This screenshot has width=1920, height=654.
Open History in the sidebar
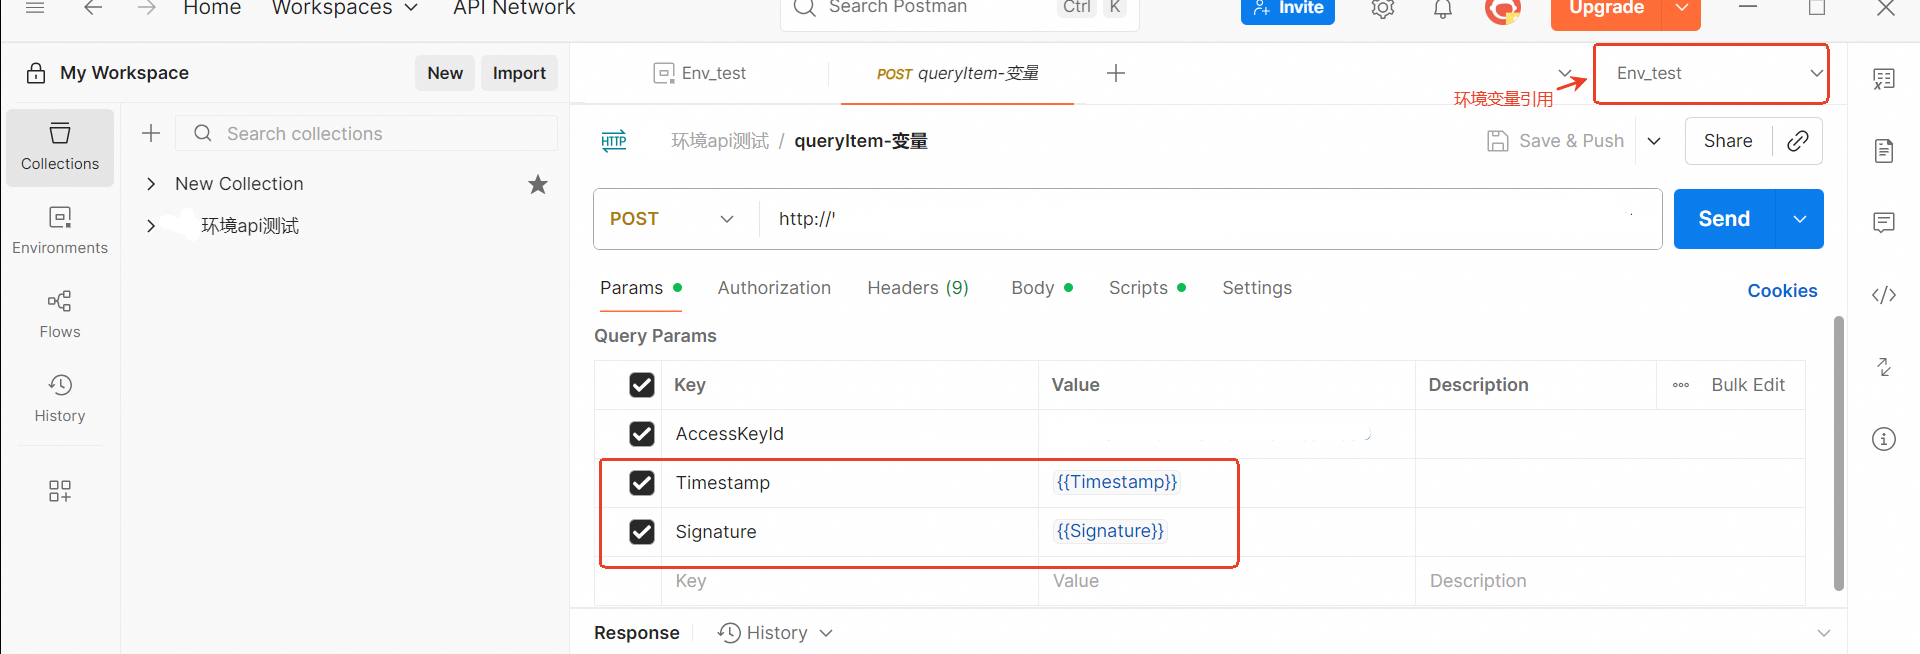pos(60,399)
